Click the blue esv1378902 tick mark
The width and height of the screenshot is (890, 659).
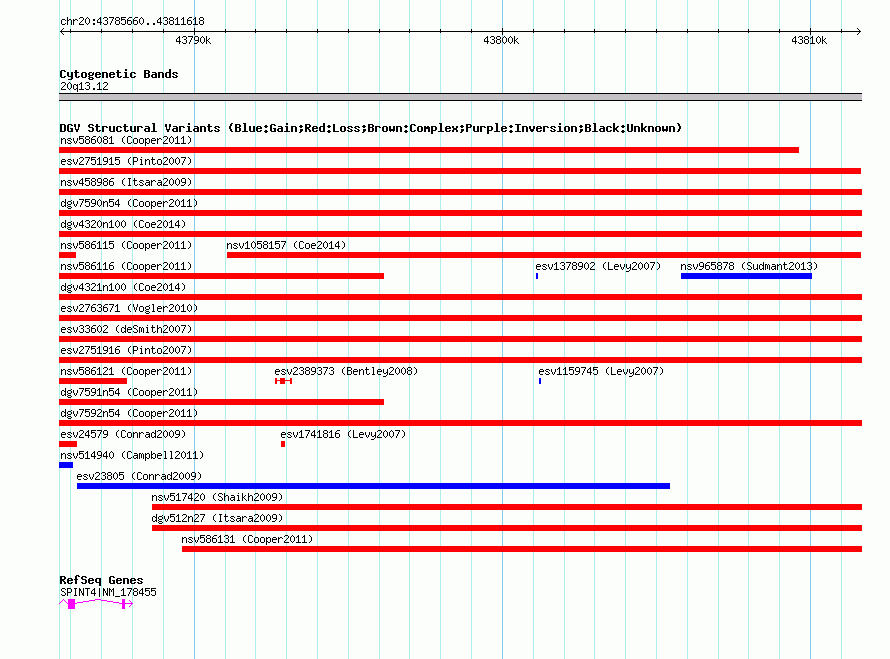click(537, 276)
